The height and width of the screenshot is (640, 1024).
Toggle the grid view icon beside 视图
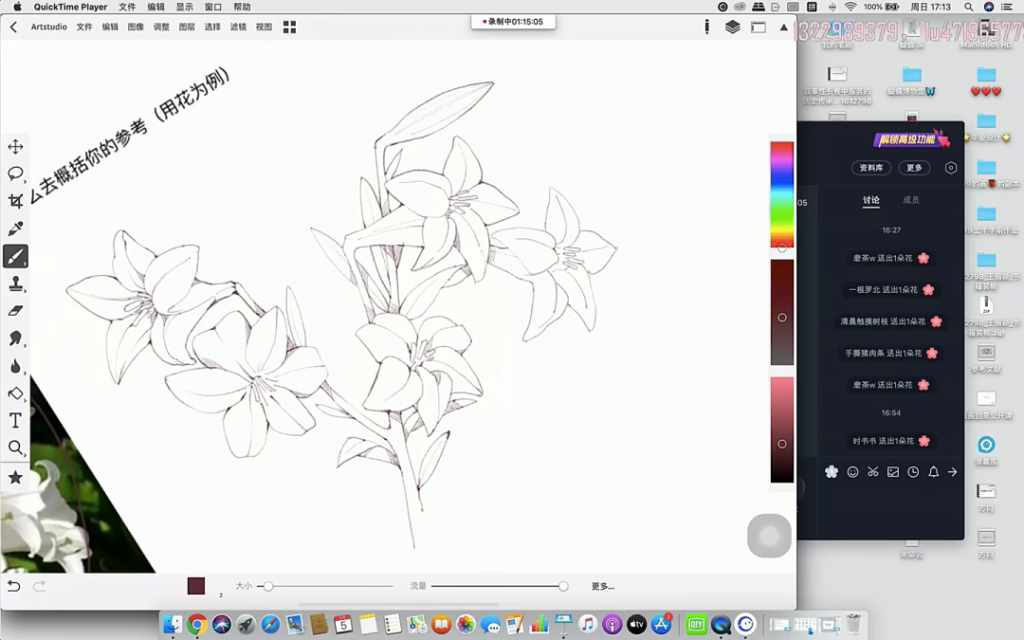pos(289,27)
